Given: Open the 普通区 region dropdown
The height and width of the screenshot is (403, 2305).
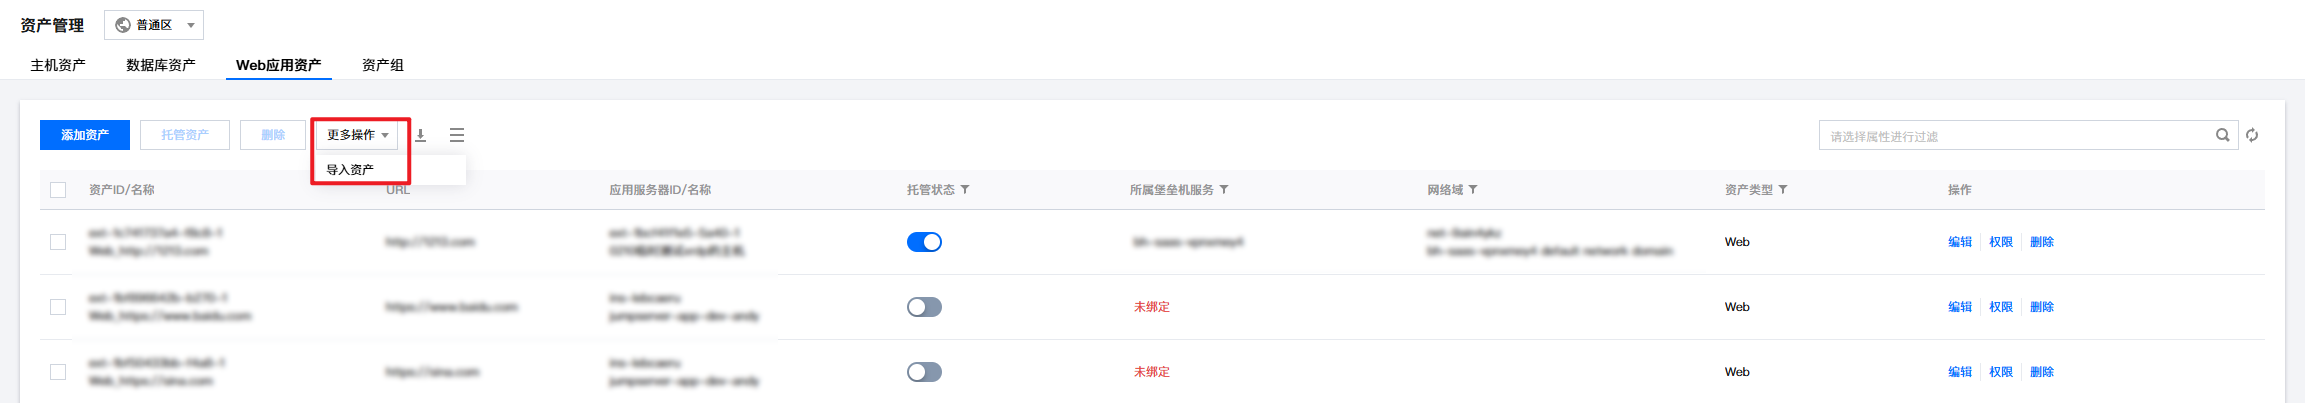Looking at the screenshot, I should [154, 25].
